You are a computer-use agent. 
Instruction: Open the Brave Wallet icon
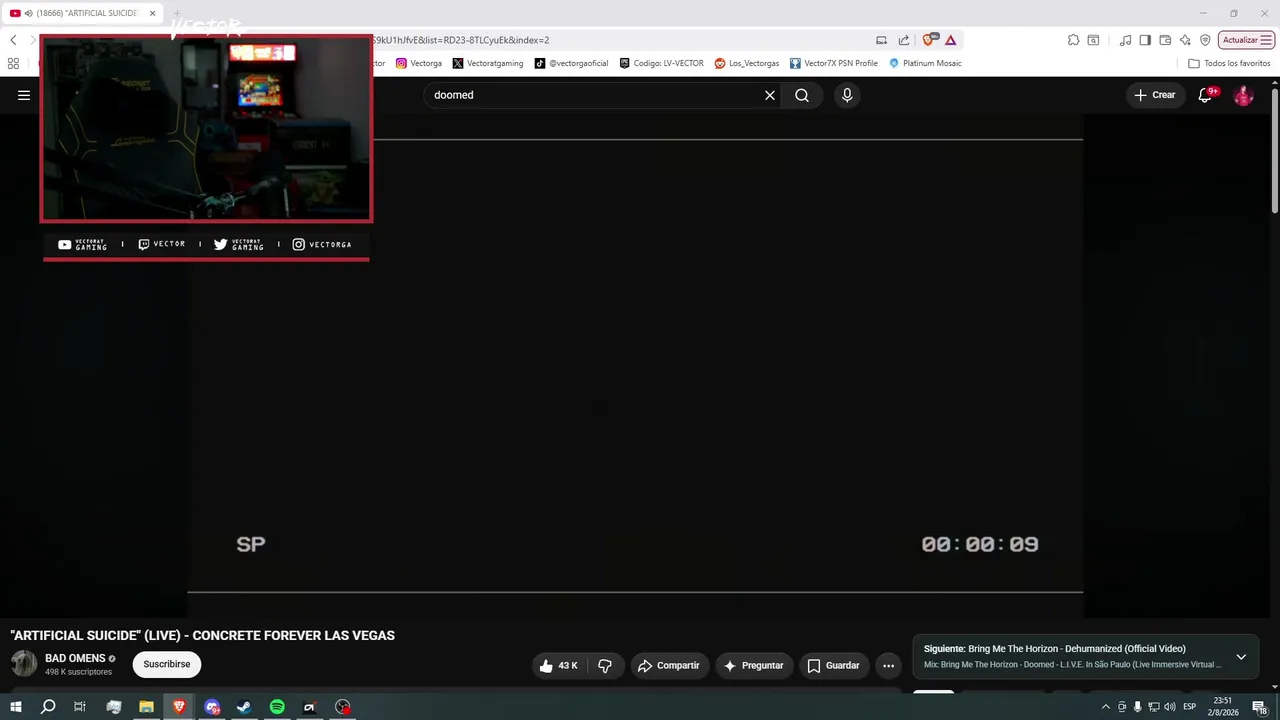pyautogui.click(x=1165, y=40)
